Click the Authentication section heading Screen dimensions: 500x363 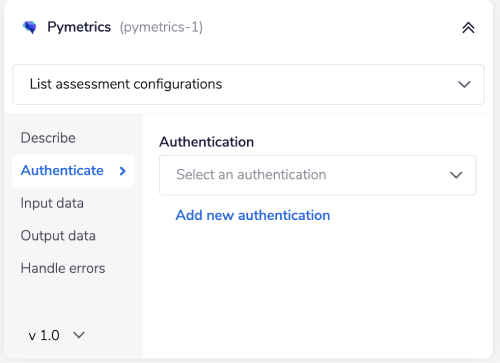coord(206,142)
